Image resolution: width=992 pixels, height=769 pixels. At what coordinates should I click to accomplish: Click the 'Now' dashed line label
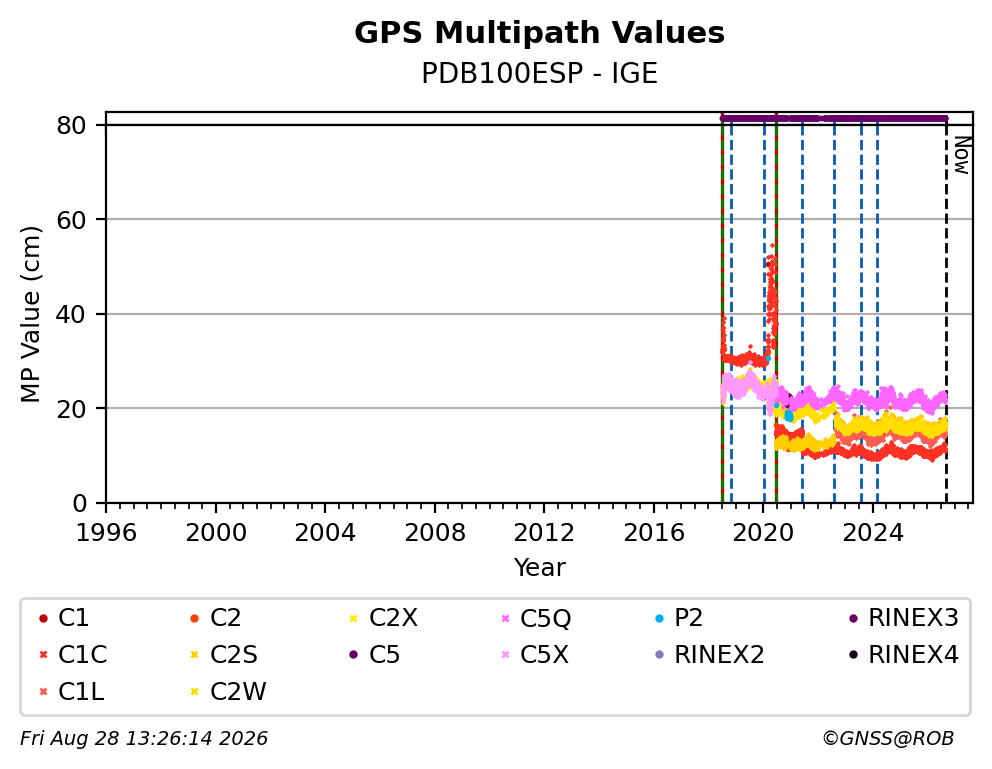pos(961,156)
